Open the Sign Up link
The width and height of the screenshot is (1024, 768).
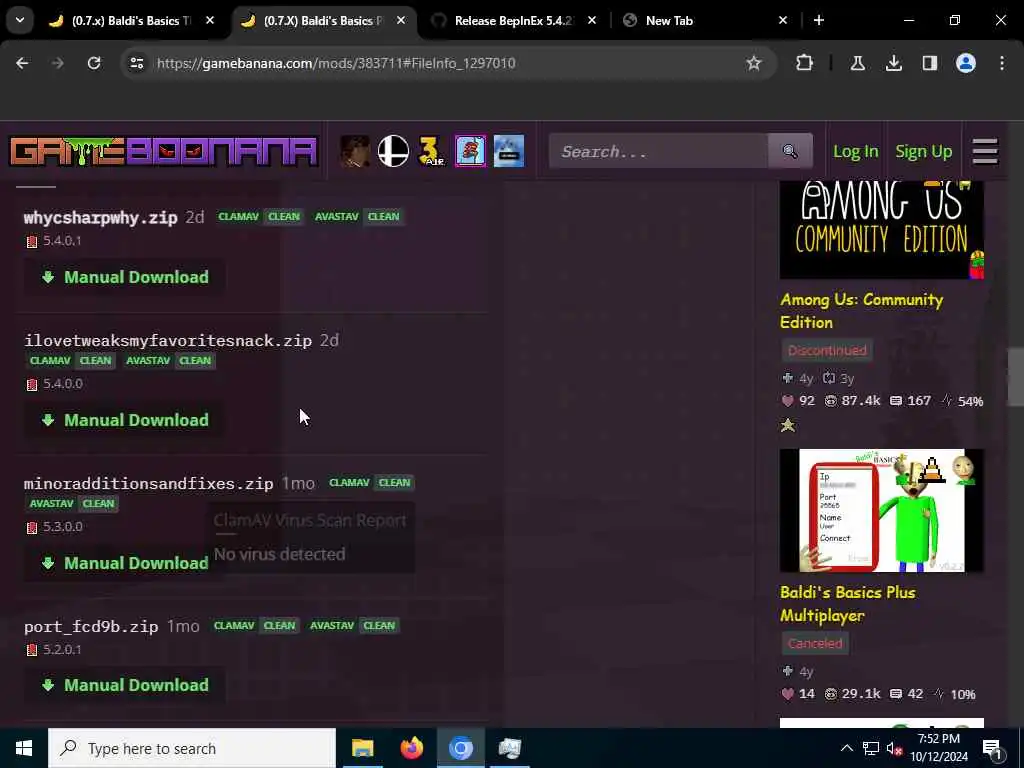tap(923, 152)
